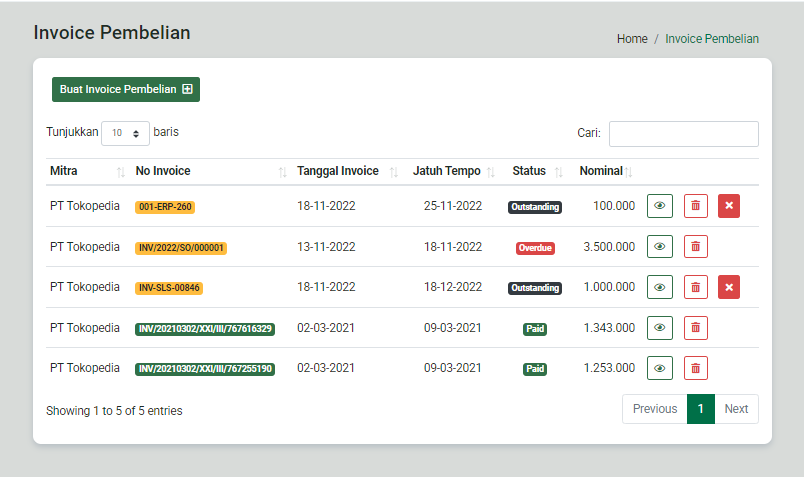
Task: Delete invoice ending 767616329 with trash icon
Action: point(696,328)
